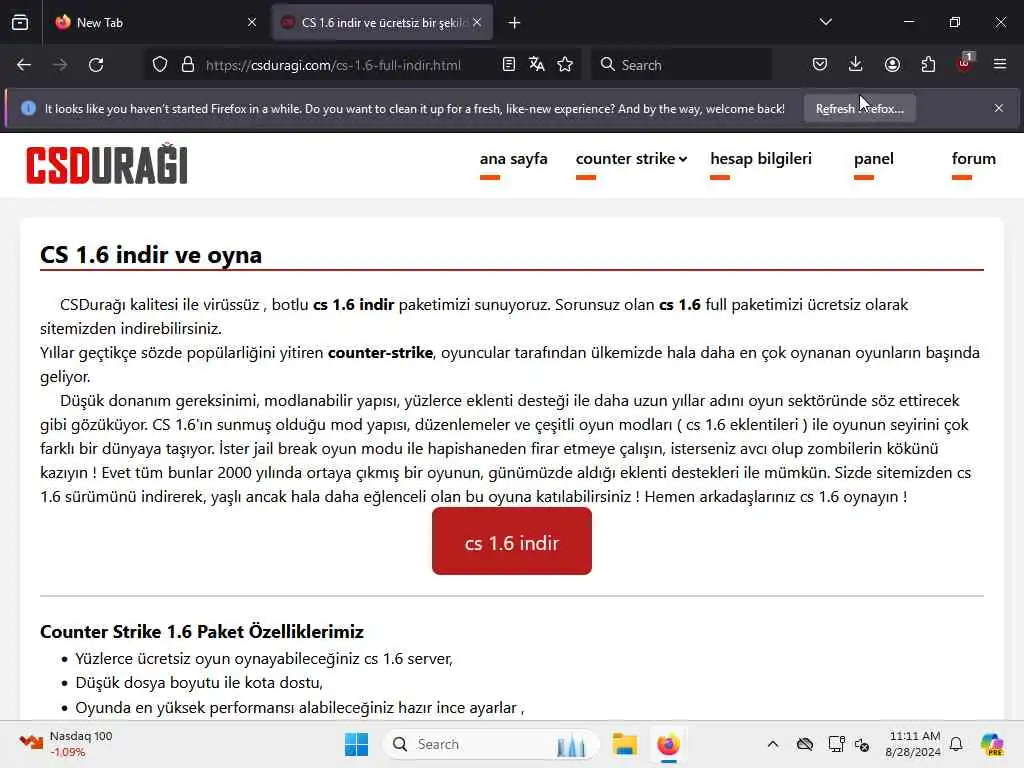Dismiss the Firefox refresh notification bar
This screenshot has height=768, width=1024.
pyautogui.click(x=999, y=108)
